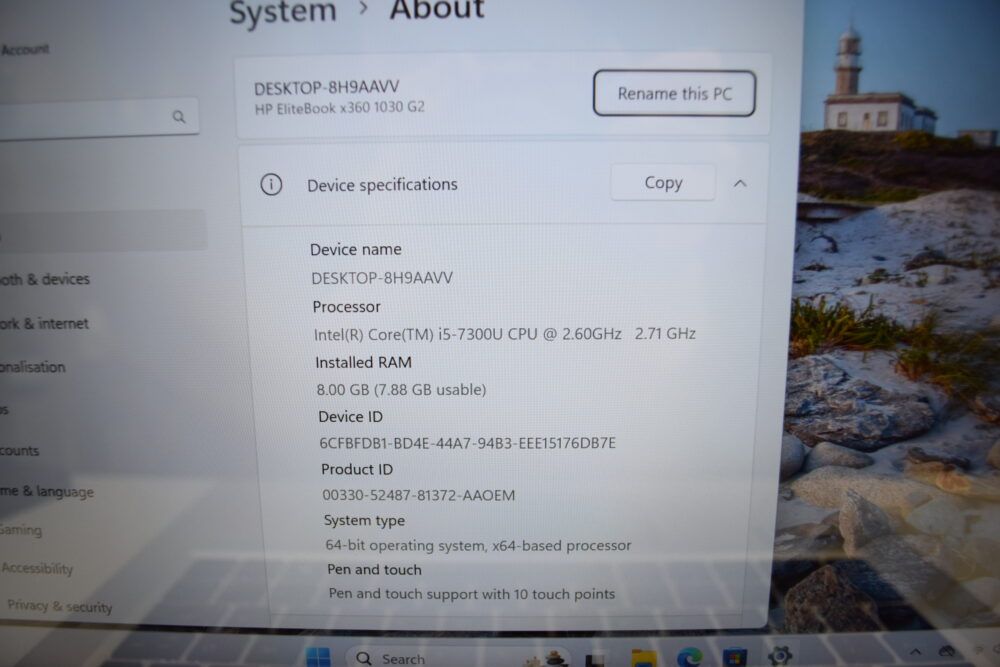Click the info icon beside Device specifications
This screenshot has height=667, width=1000.
(271, 184)
